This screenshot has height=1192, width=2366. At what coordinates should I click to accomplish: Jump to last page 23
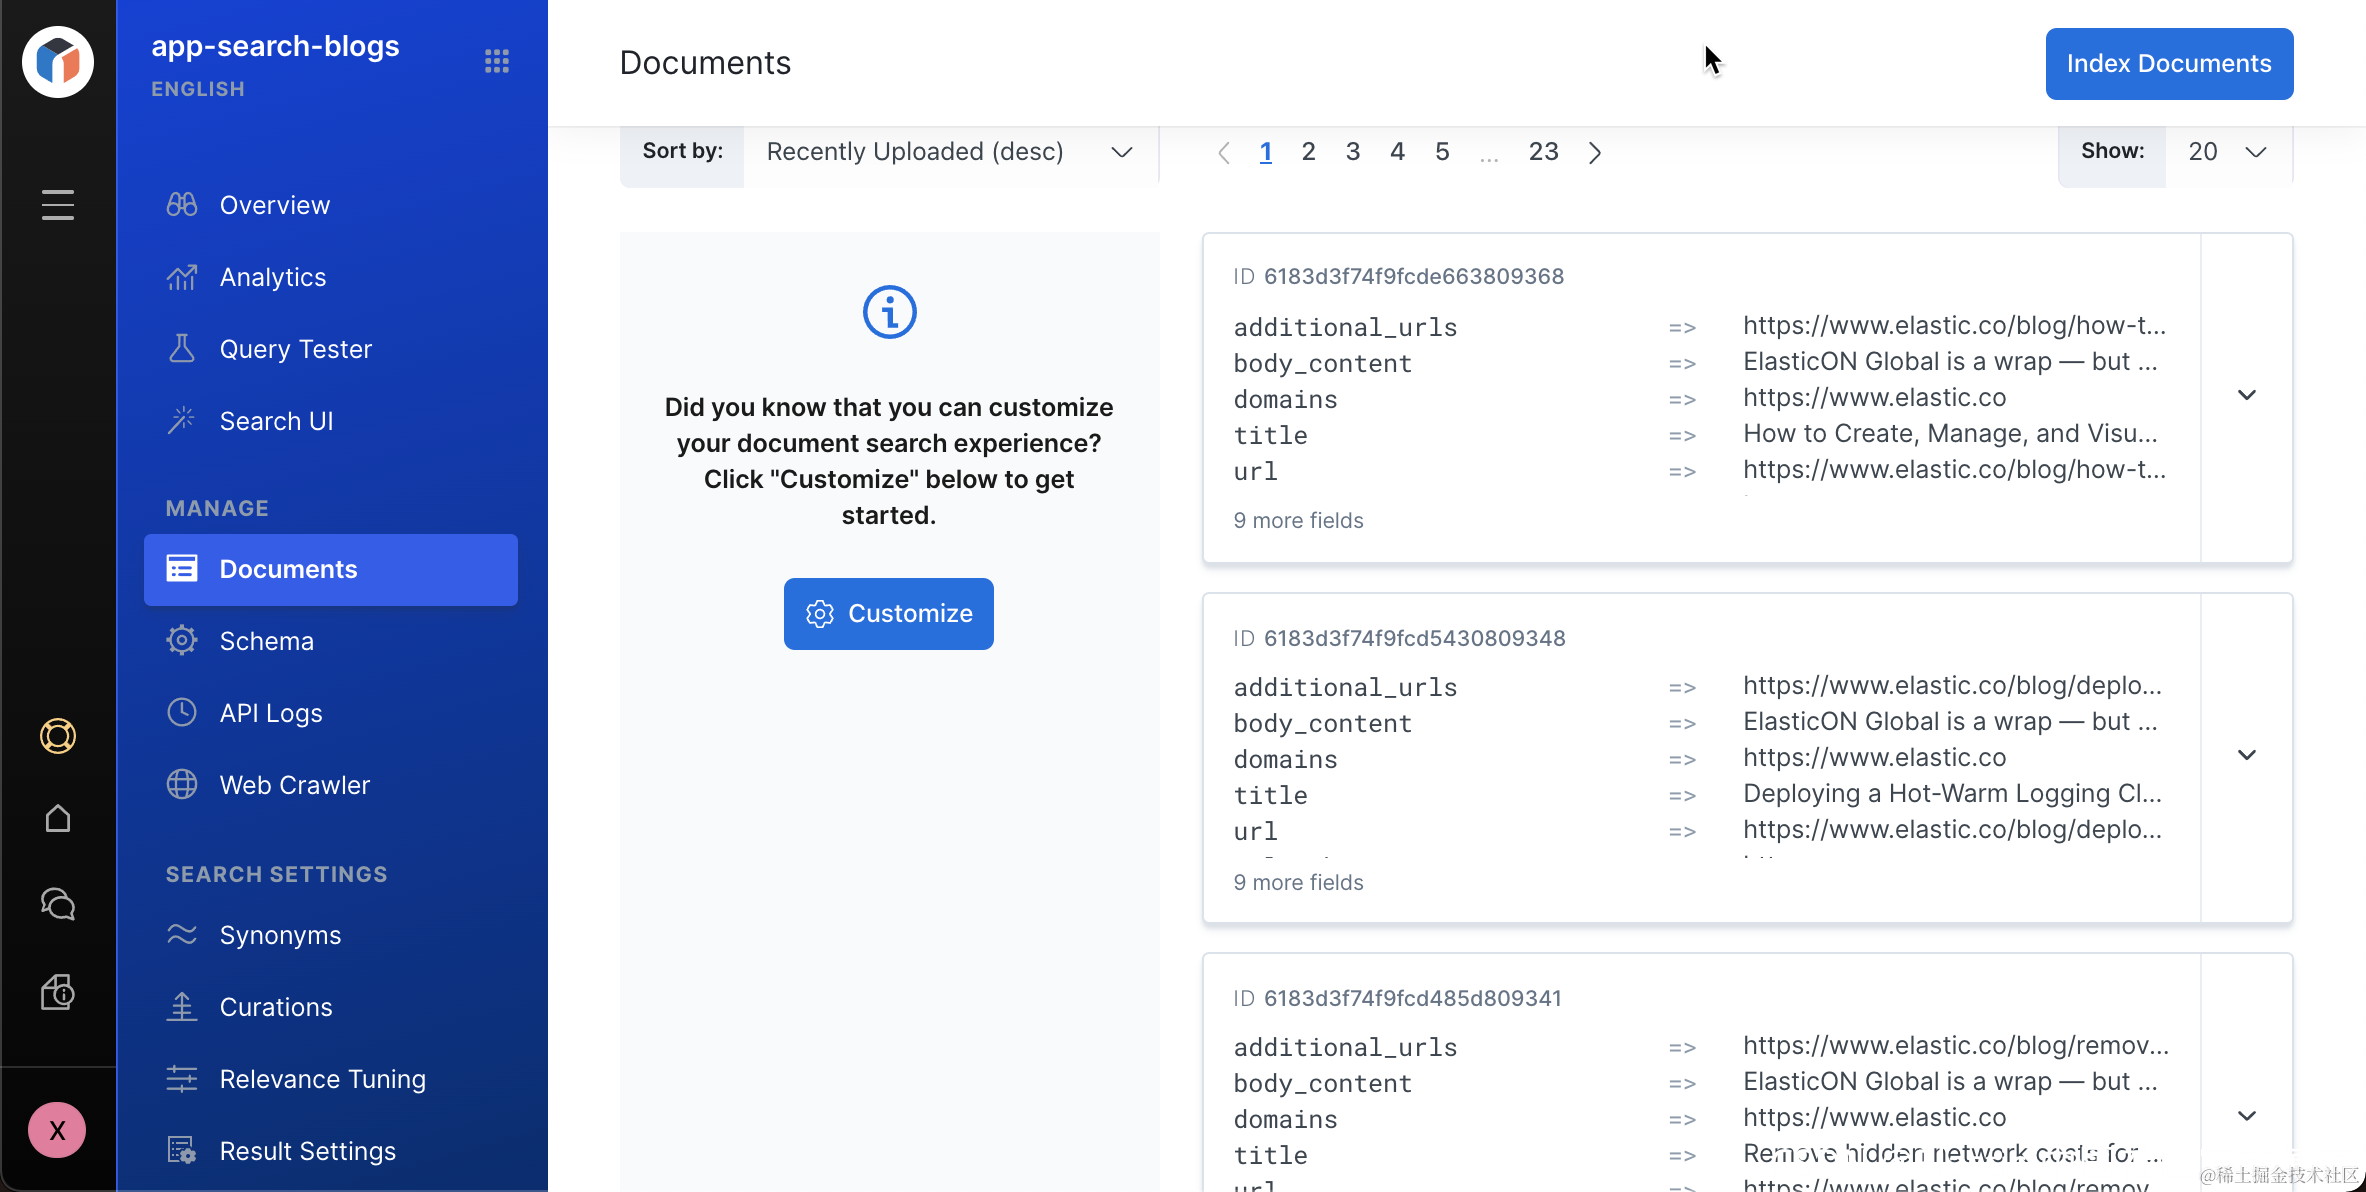[1543, 152]
